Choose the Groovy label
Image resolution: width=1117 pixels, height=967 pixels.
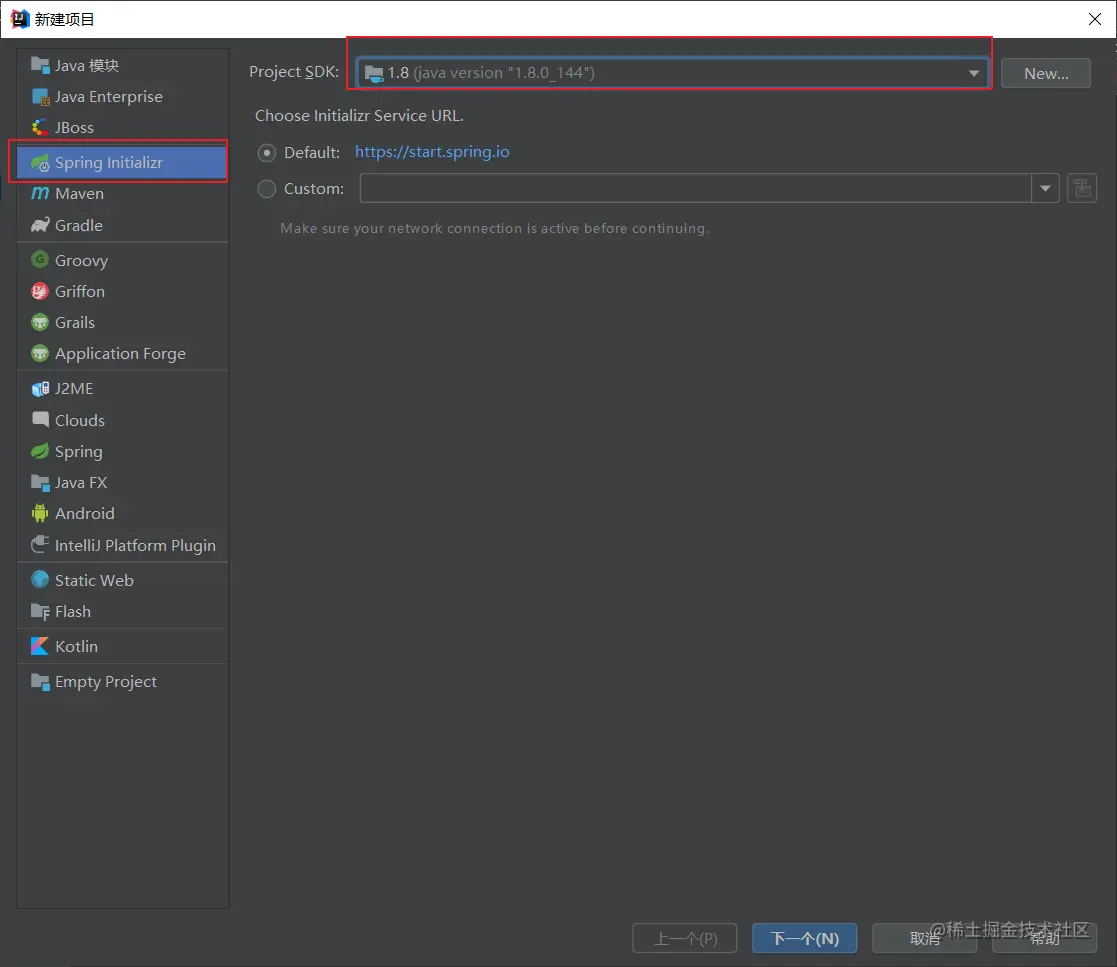(81, 261)
